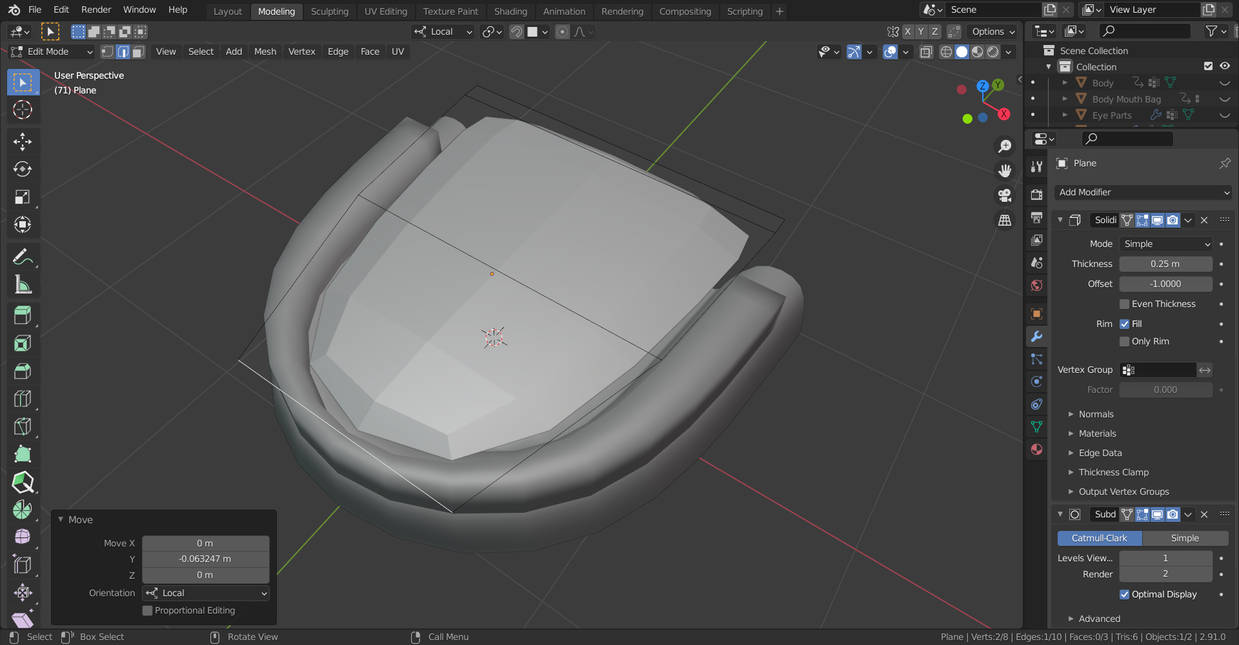Select the Move tool in the toolbar

click(x=22, y=142)
